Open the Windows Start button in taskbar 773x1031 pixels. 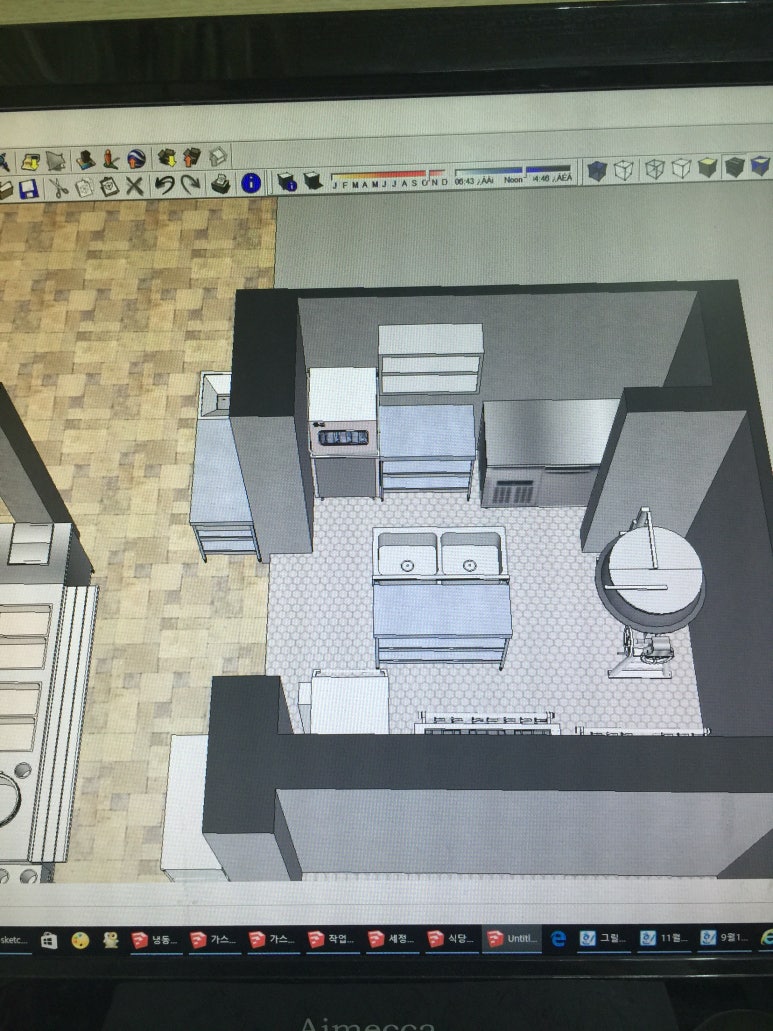pyautogui.click(x=49, y=941)
